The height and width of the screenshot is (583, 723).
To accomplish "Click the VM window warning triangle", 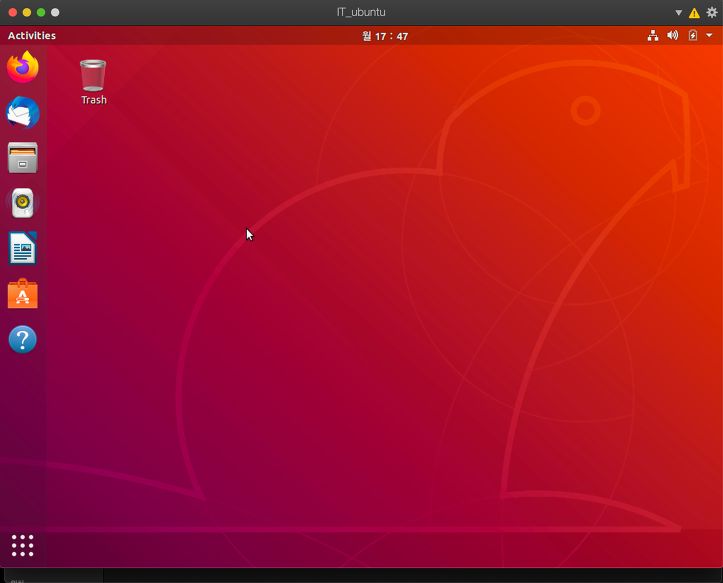I will pyautogui.click(x=694, y=13).
